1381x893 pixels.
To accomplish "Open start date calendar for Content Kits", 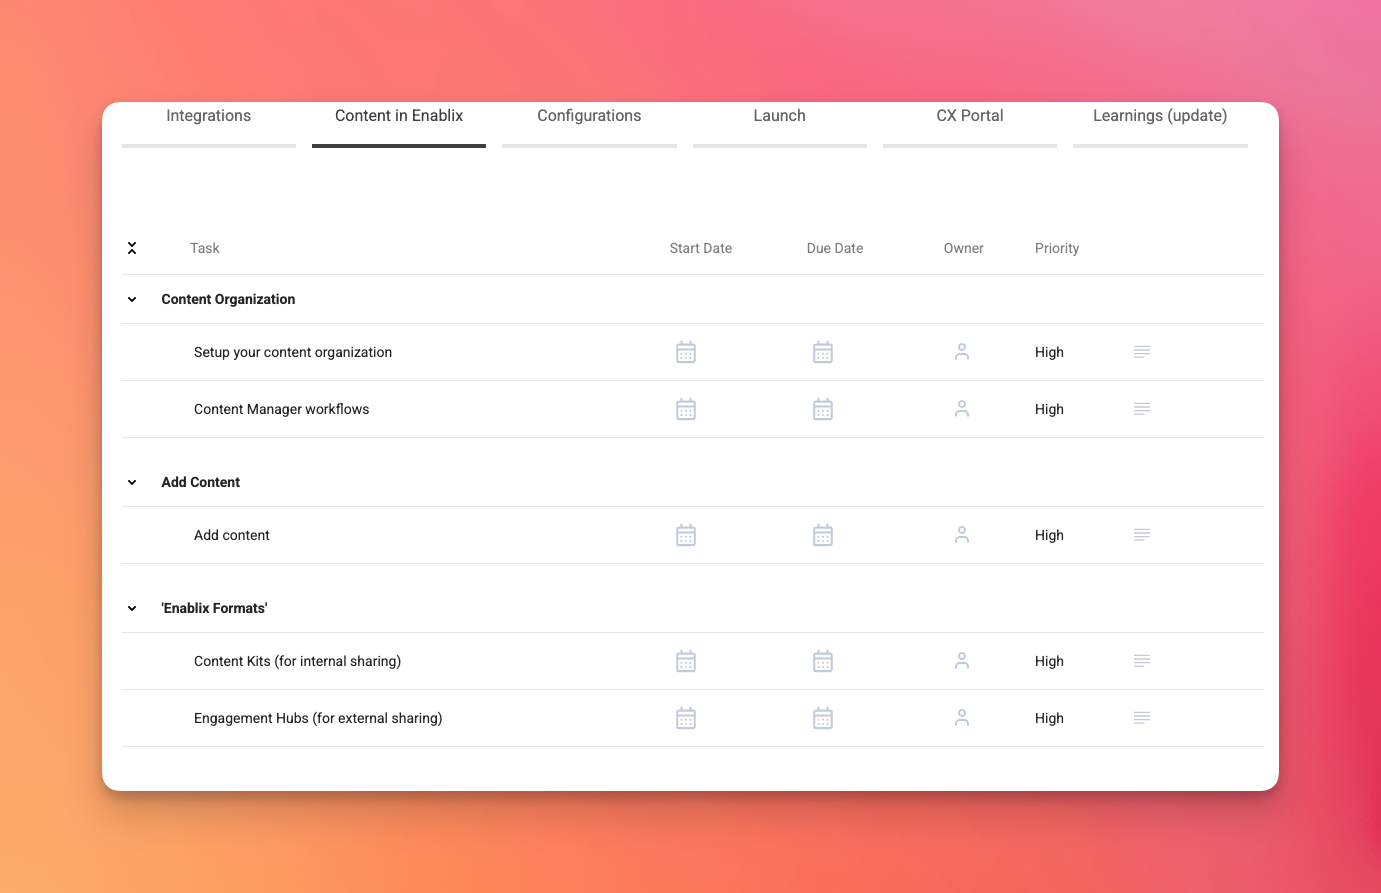I will [685, 661].
